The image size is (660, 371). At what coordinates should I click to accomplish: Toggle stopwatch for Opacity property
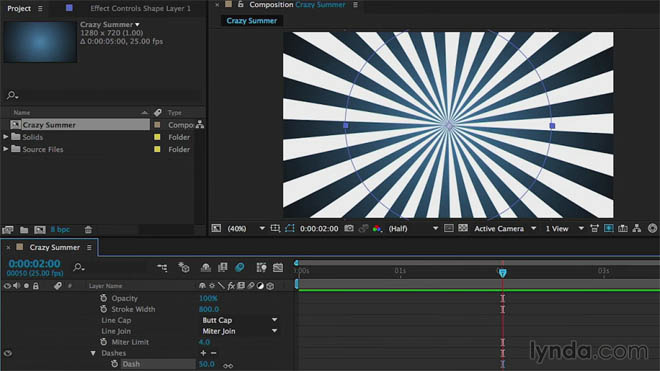coord(104,298)
